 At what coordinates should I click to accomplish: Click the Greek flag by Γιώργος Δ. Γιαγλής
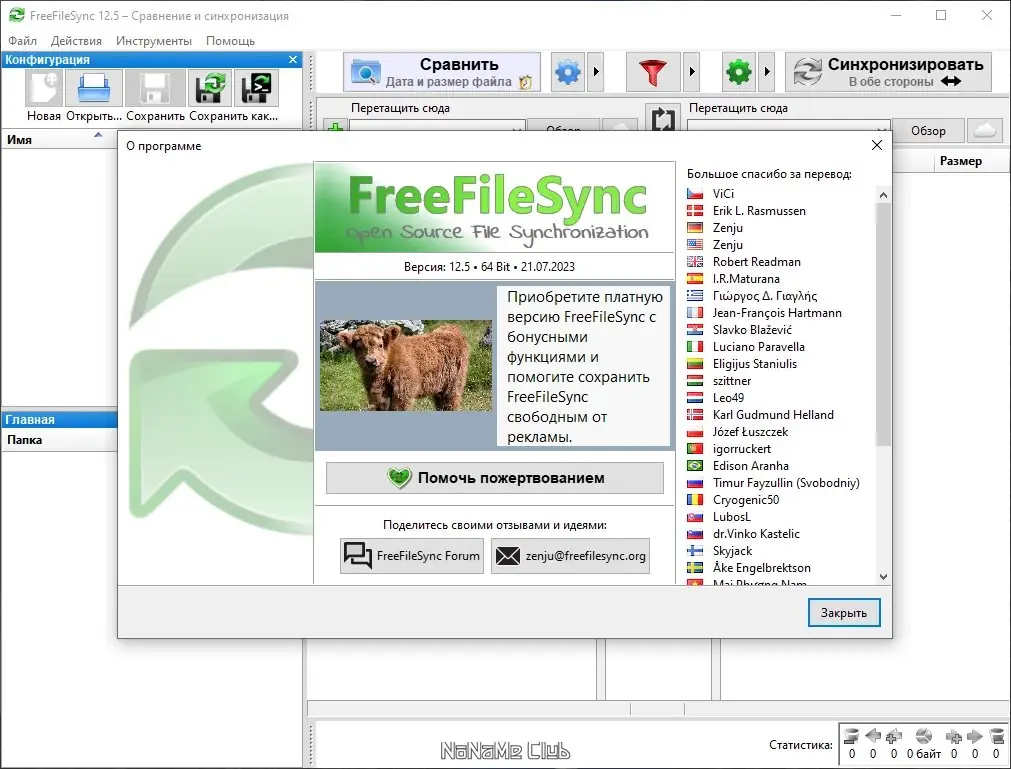(694, 296)
